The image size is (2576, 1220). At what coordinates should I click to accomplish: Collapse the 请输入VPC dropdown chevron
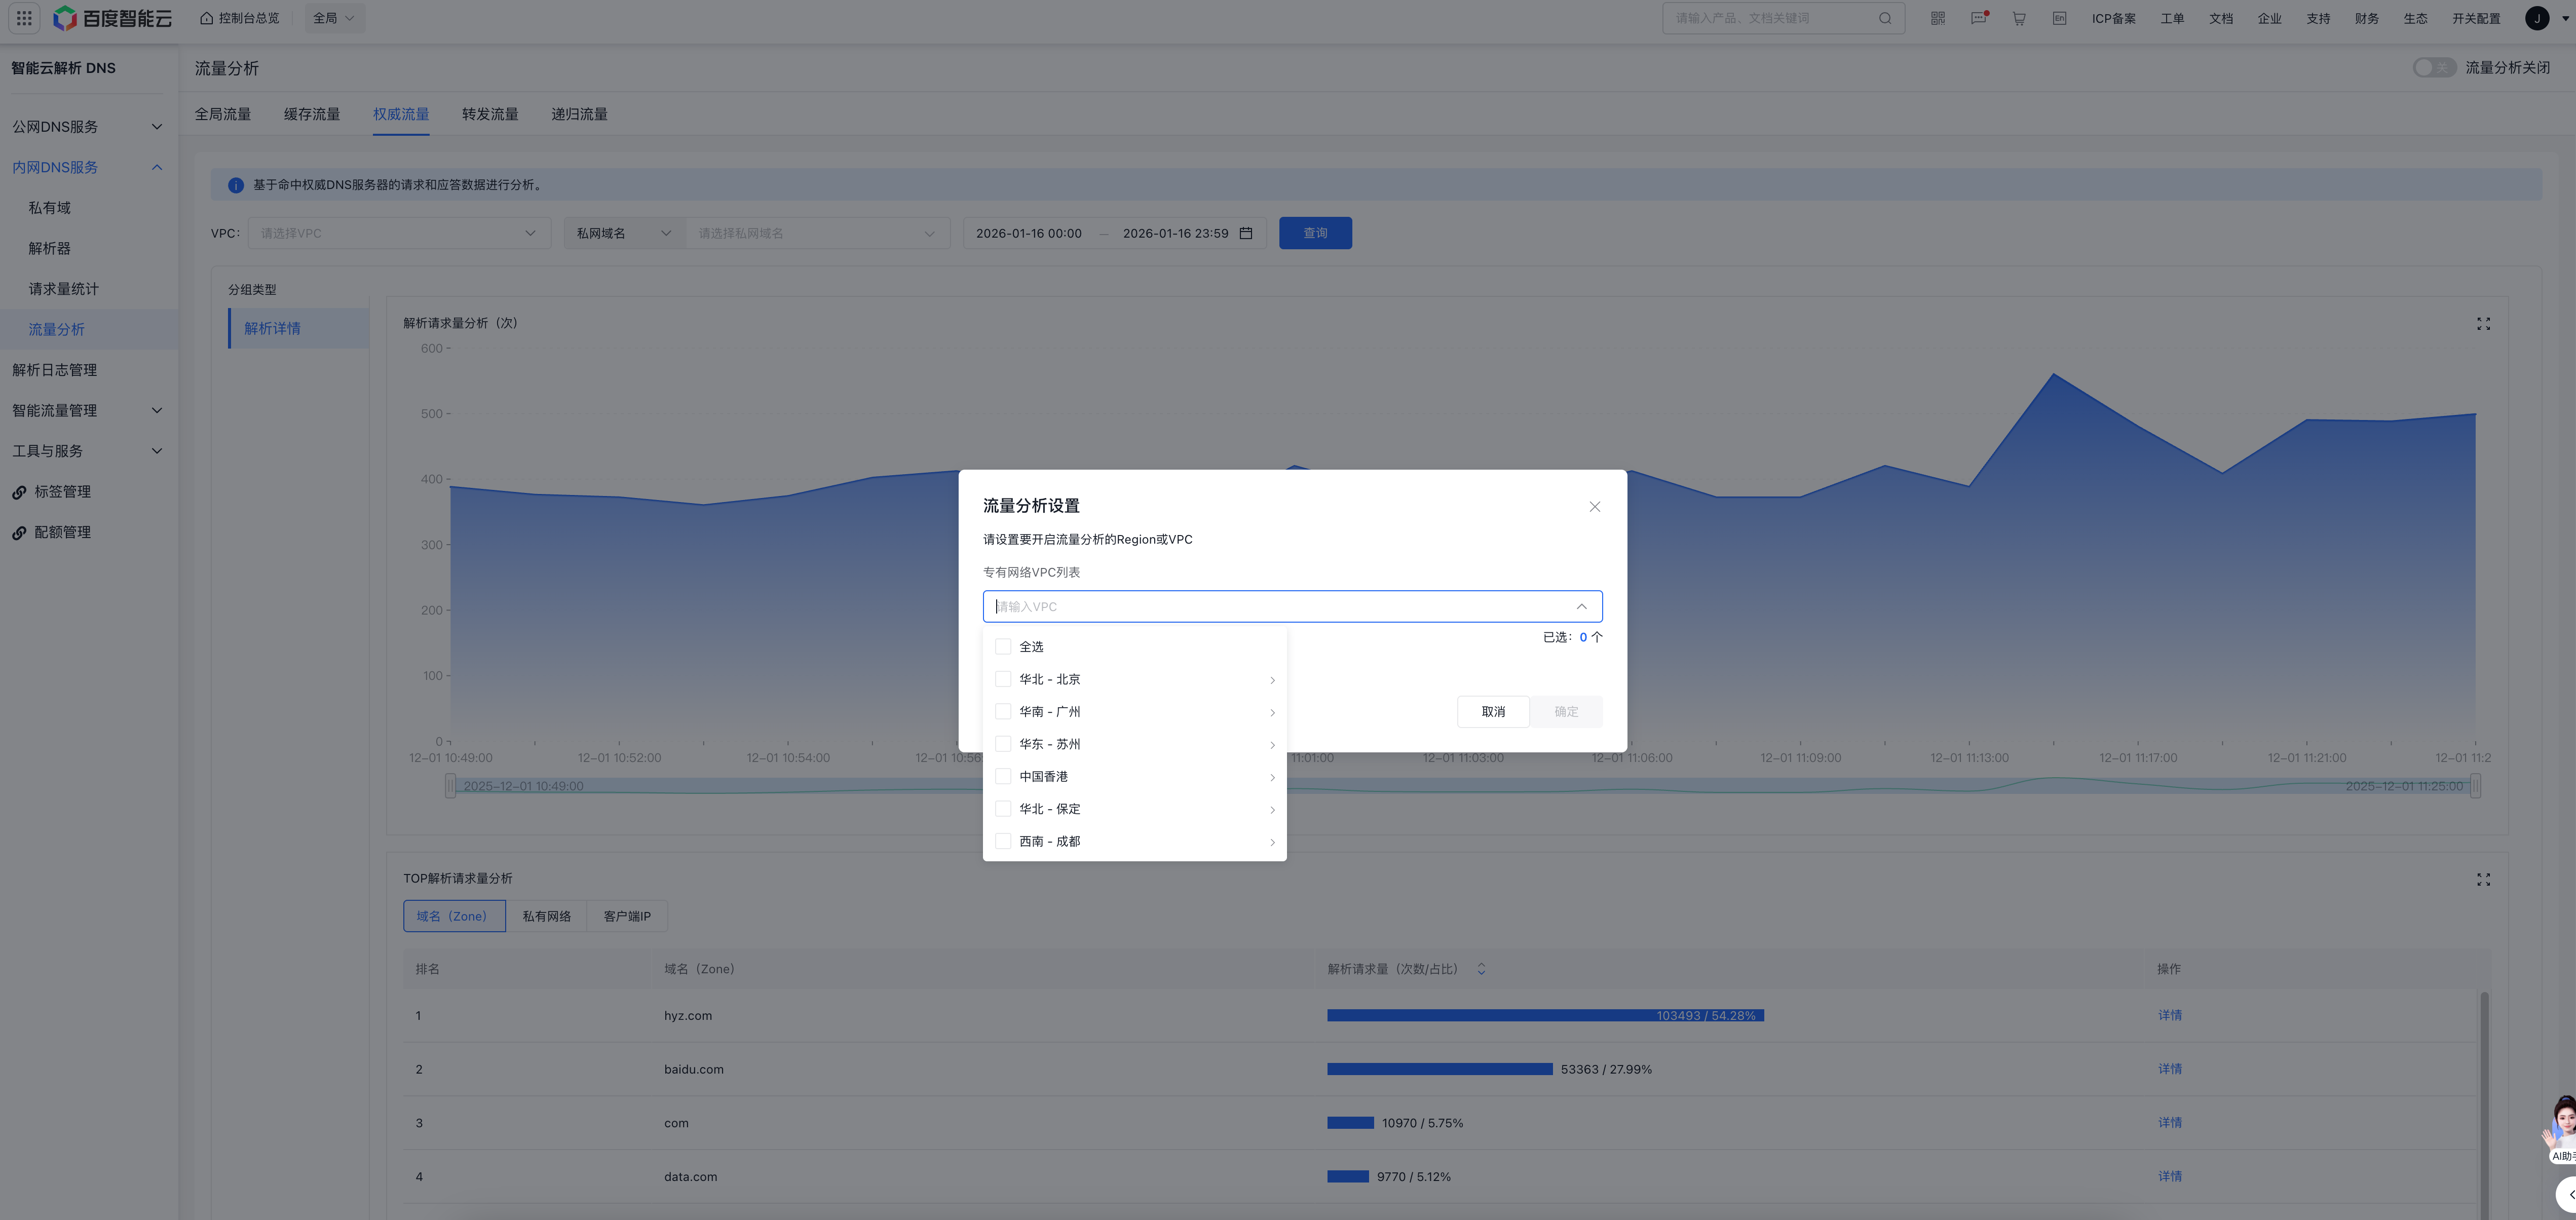pos(1581,606)
